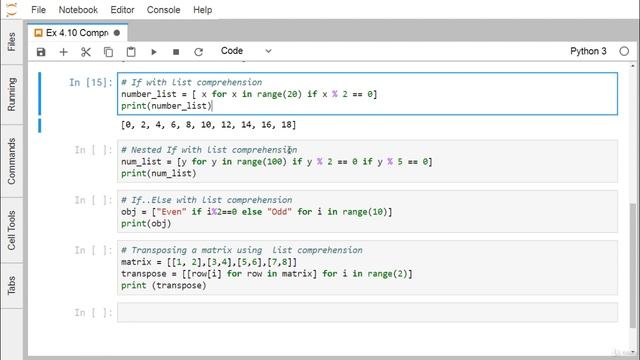Screen dimensions: 640x360
Task: Open the Tabs sidebar panel
Action: pyautogui.click(x=11, y=285)
